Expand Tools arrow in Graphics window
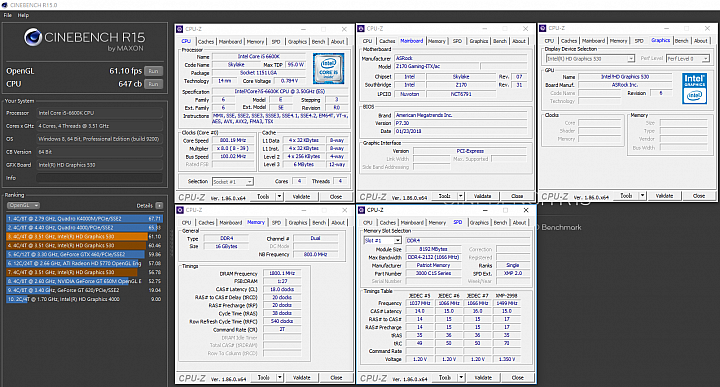The height and width of the screenshot is (387, 720). click(x=642, y=196)
